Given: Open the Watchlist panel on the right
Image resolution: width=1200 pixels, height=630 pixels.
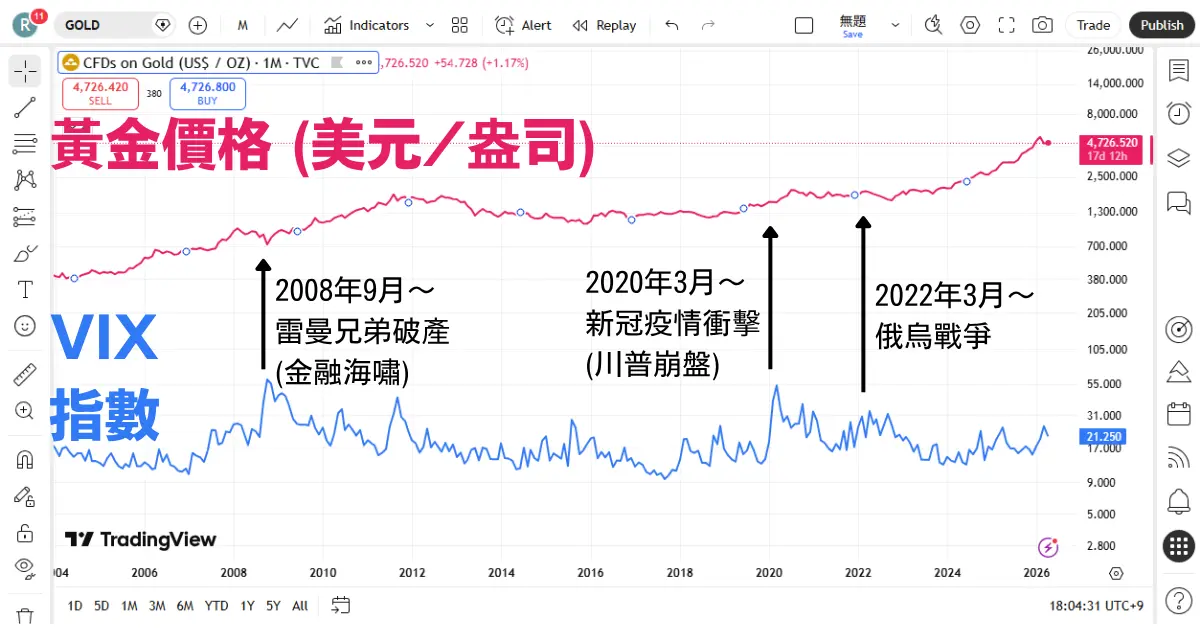Looking at the screenshot, I should (1178, 72).
